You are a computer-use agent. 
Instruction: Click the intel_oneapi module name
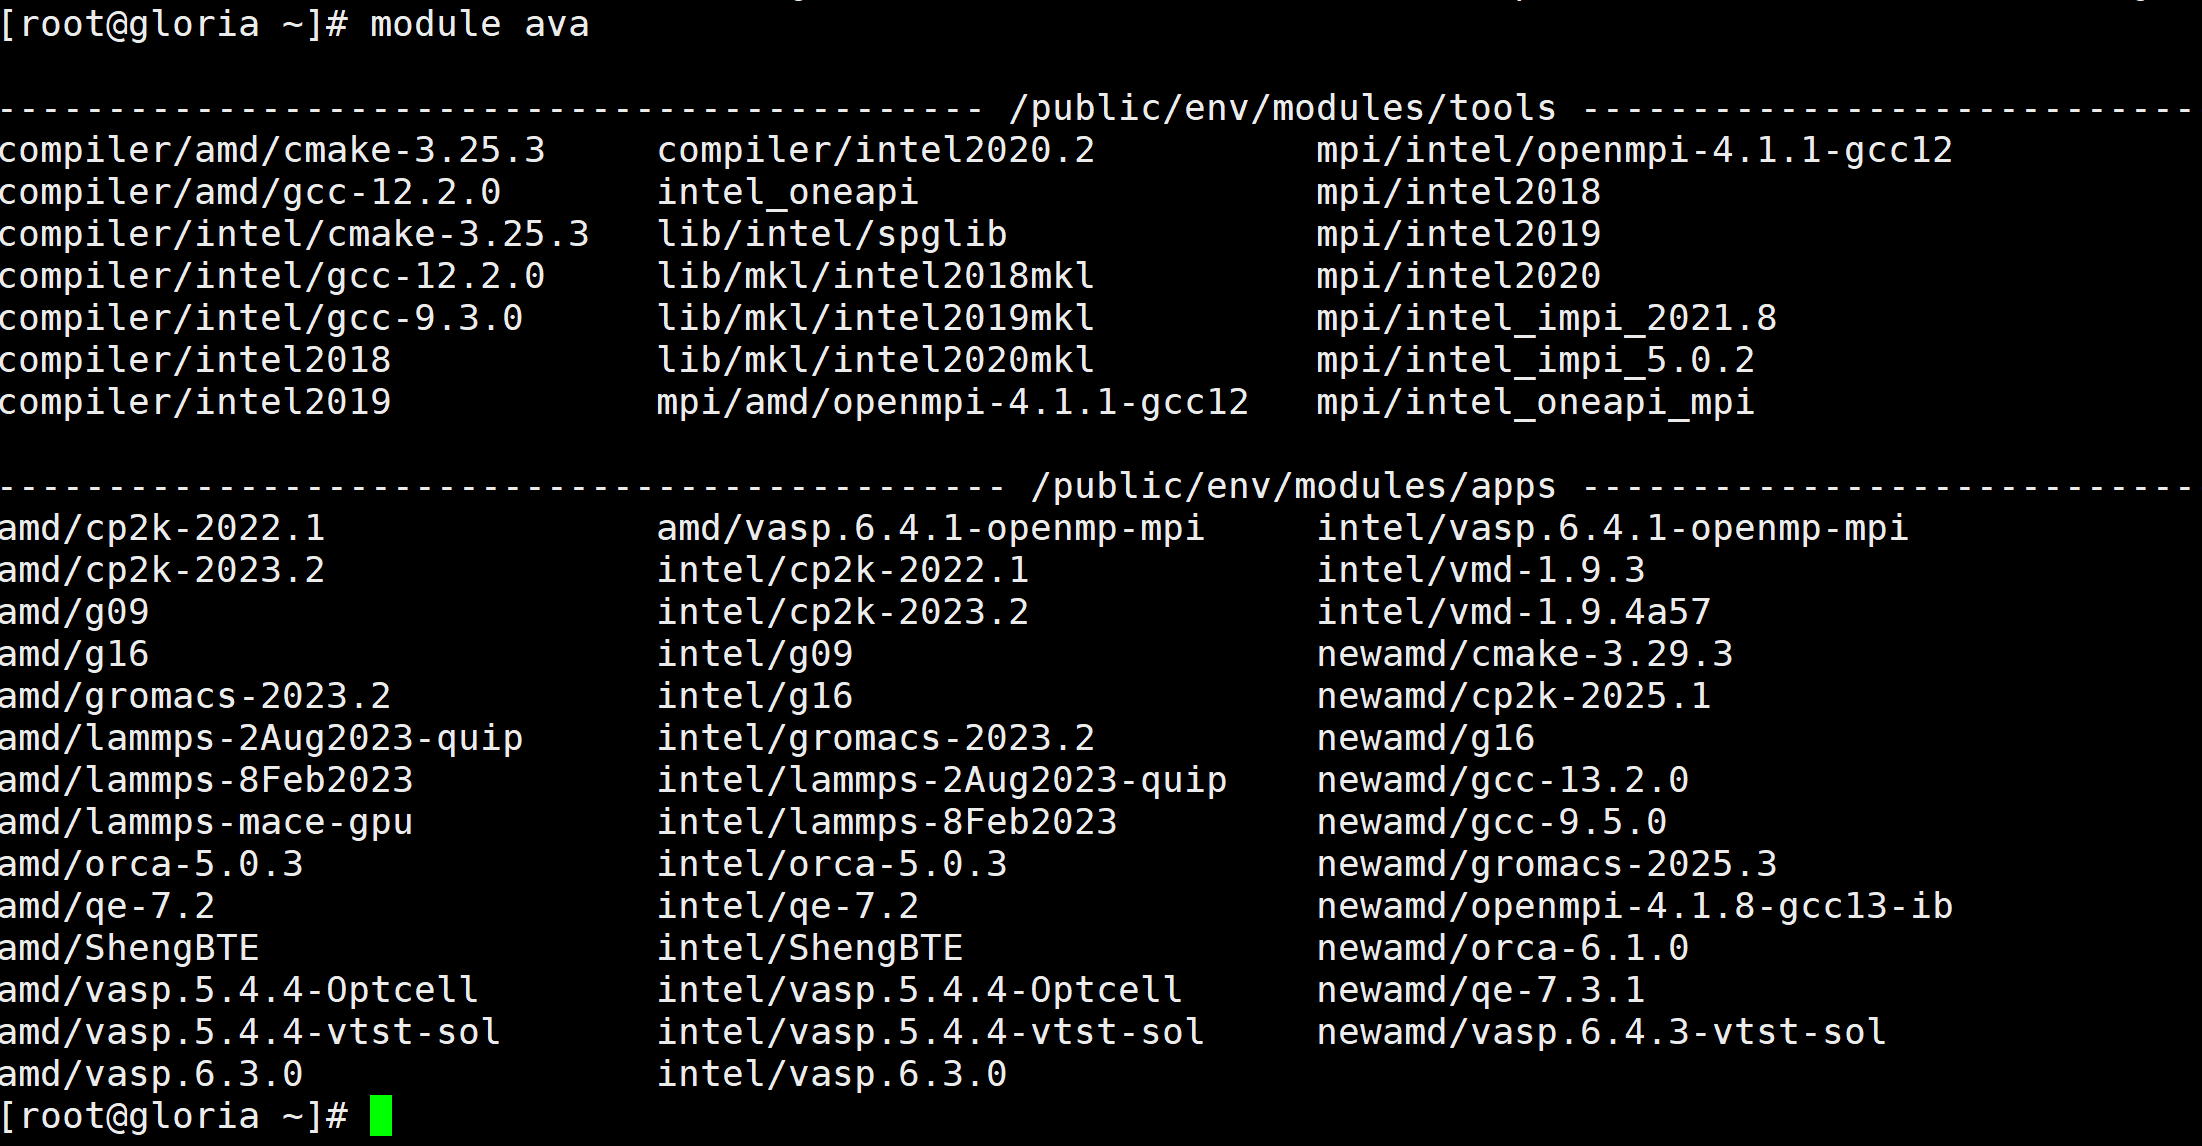point(787,192)
